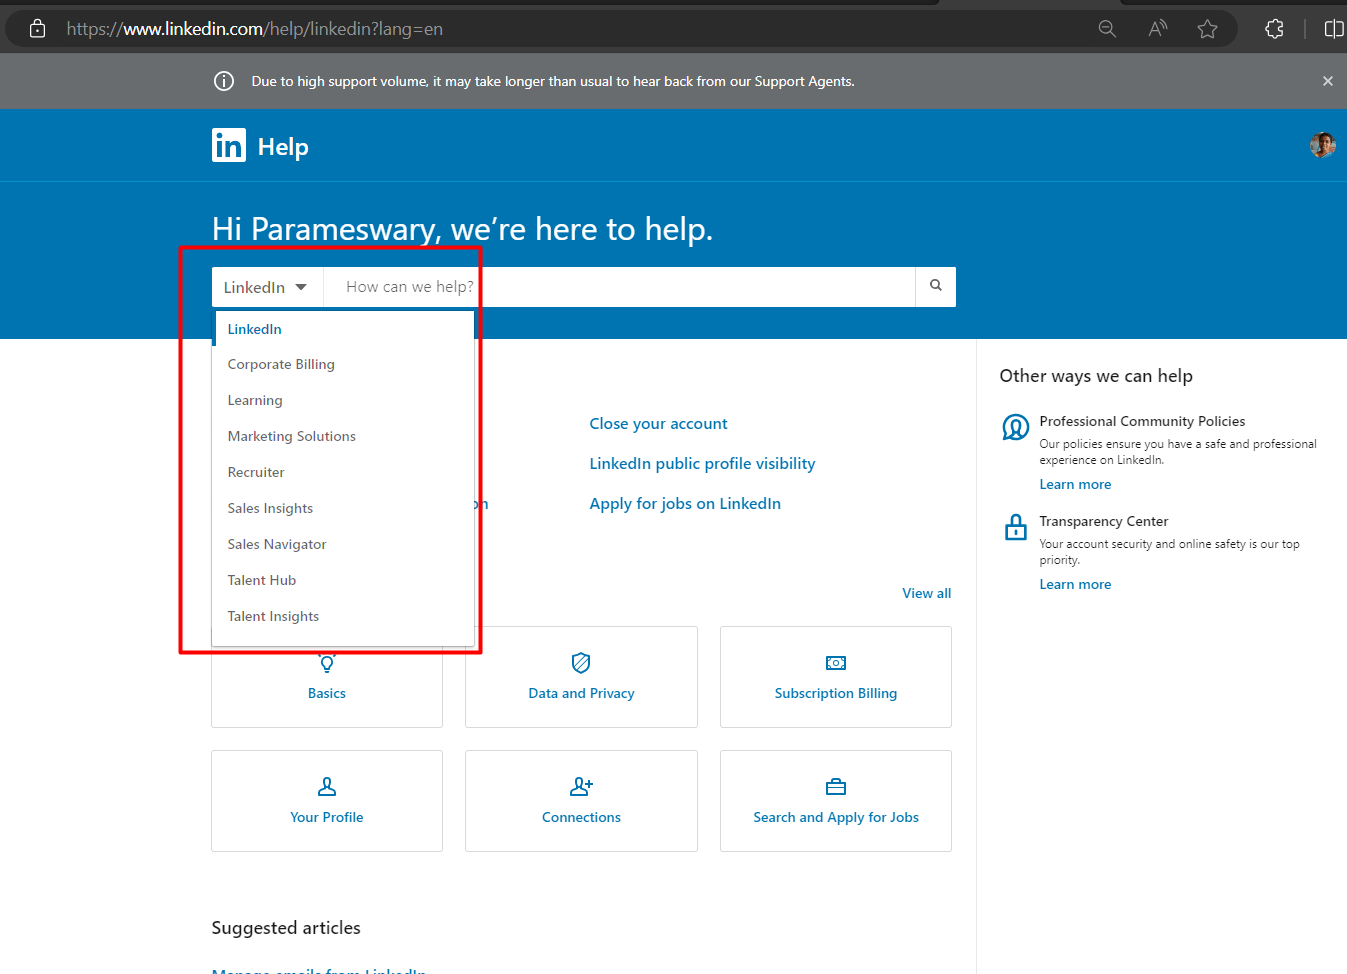This screenshot has height=974, width=1347.
Task: Choose Learning in the product list
Action: pos(345,400)
